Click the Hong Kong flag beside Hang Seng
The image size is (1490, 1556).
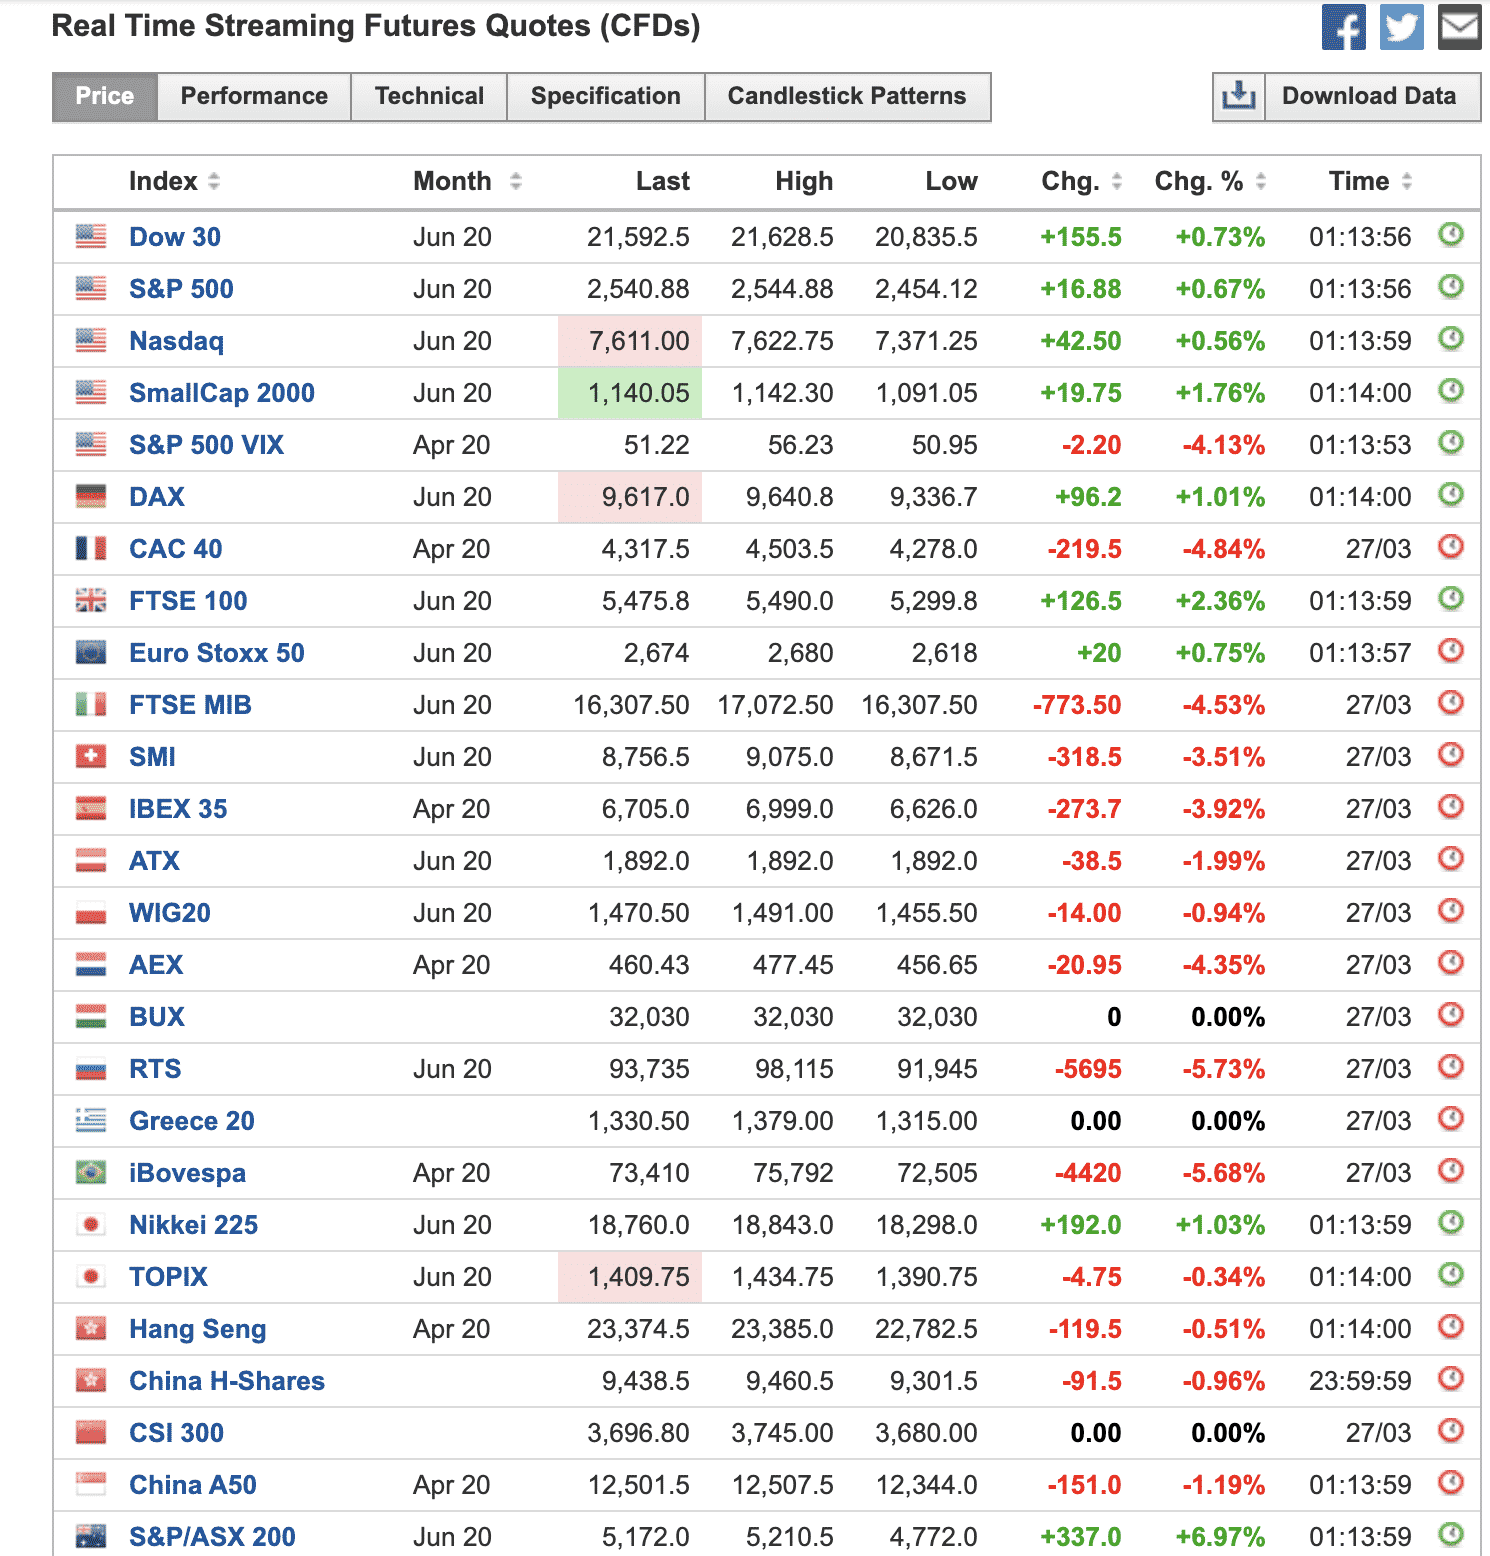pos(91,1329)
